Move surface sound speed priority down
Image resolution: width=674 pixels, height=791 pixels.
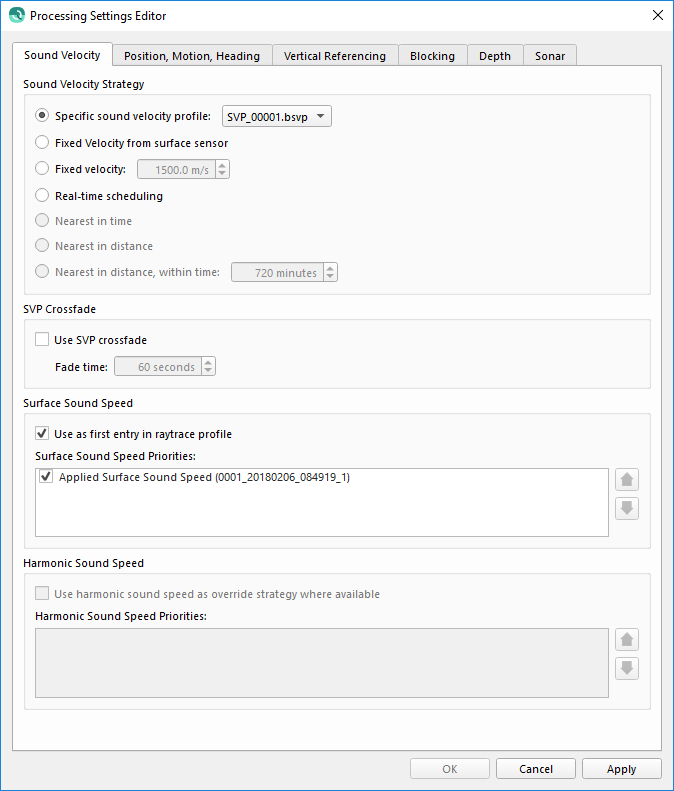627,508
